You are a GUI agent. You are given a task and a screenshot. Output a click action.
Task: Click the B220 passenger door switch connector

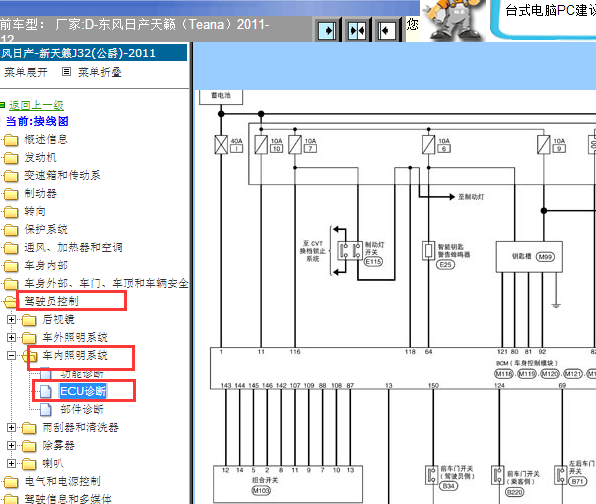tap(515, 492)
